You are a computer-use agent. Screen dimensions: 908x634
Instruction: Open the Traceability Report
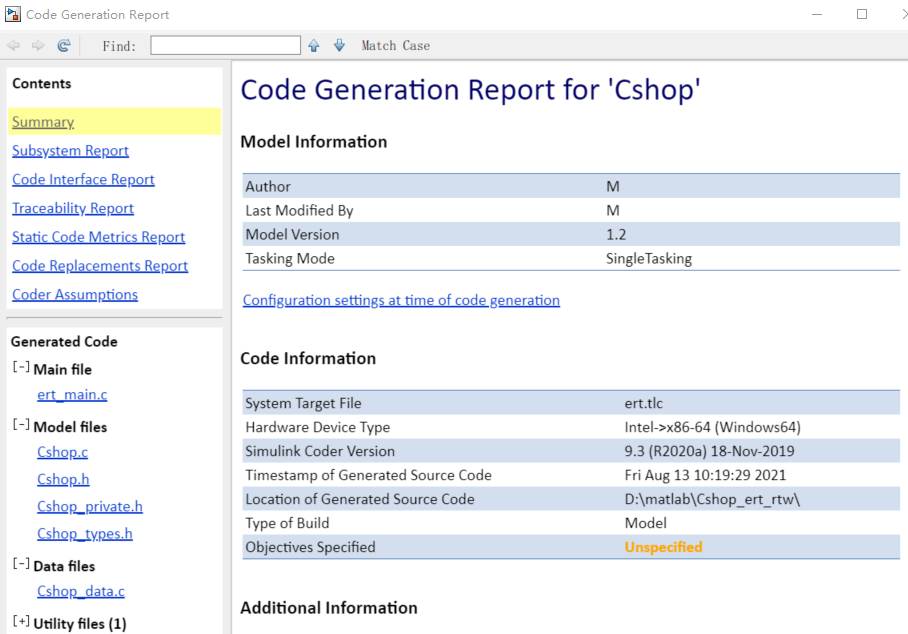coord(72,208)
